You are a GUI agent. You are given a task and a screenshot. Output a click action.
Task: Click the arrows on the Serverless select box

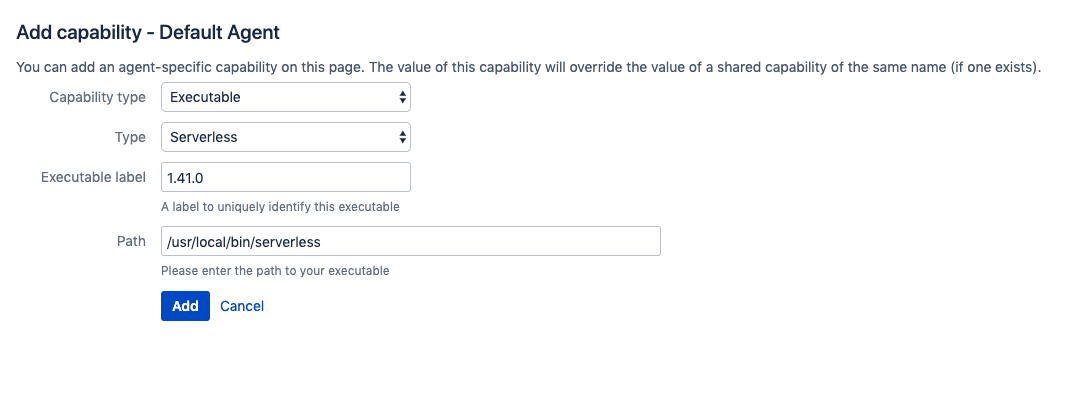(x=402, y=137)
